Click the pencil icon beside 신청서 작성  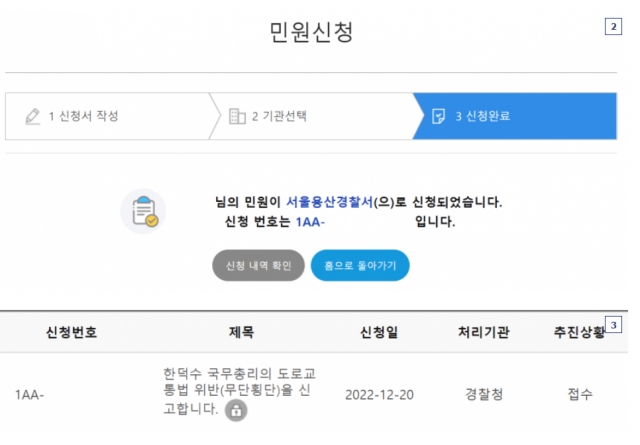point(33,116)
